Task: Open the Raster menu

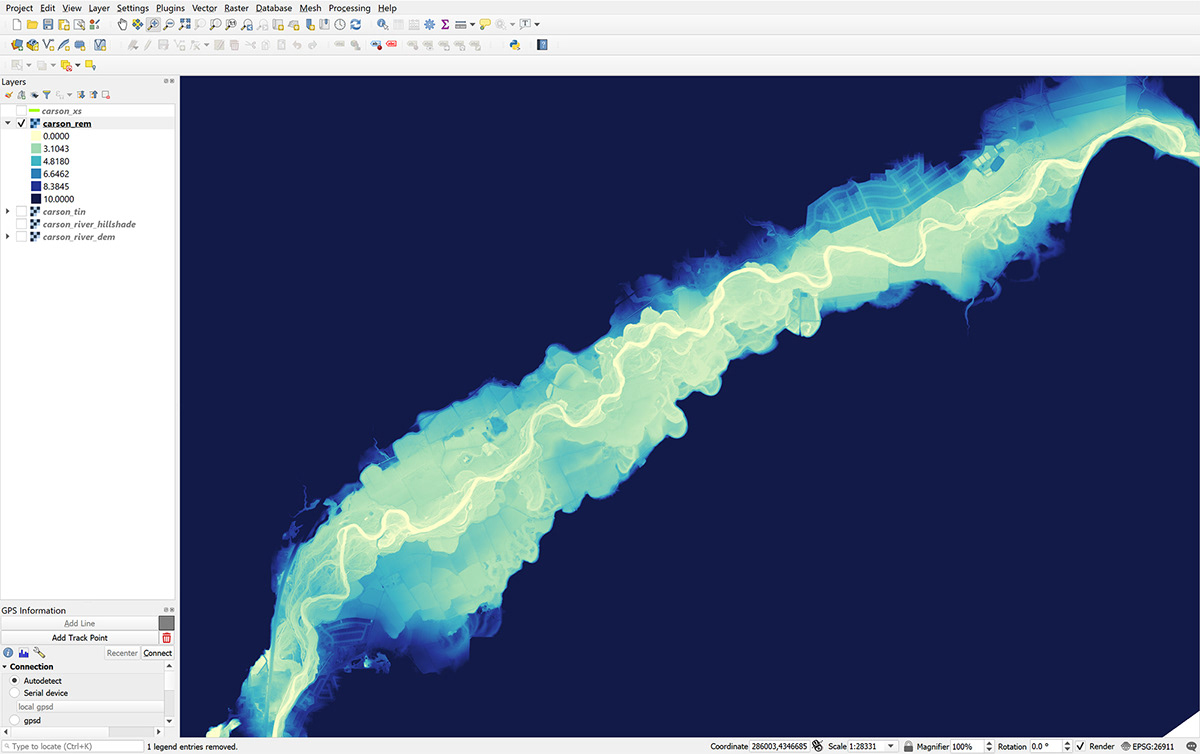Action: (x=236, y=7)
